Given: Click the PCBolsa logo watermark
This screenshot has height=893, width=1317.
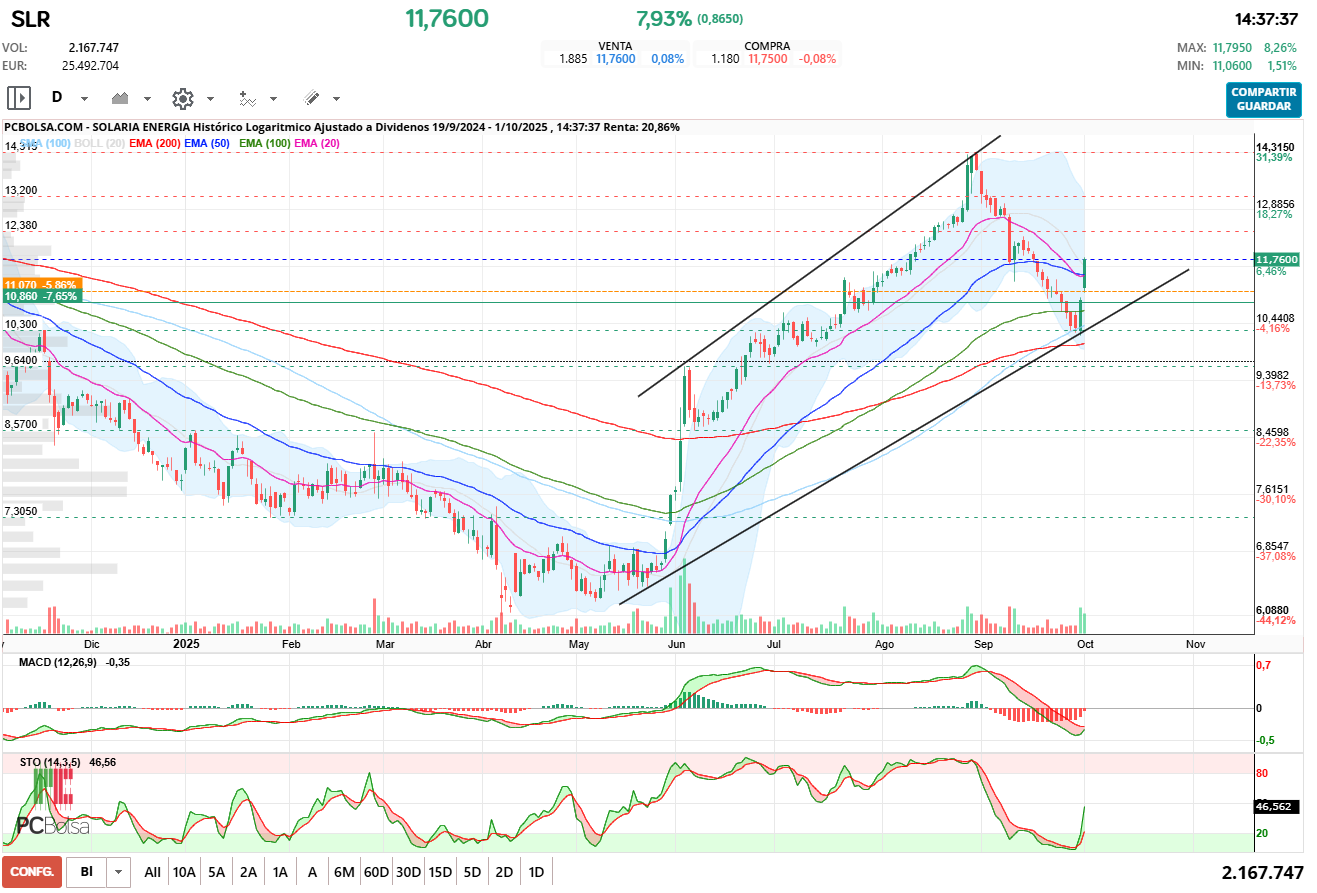Looking at the screenshot, I should (x=52, y=826).
